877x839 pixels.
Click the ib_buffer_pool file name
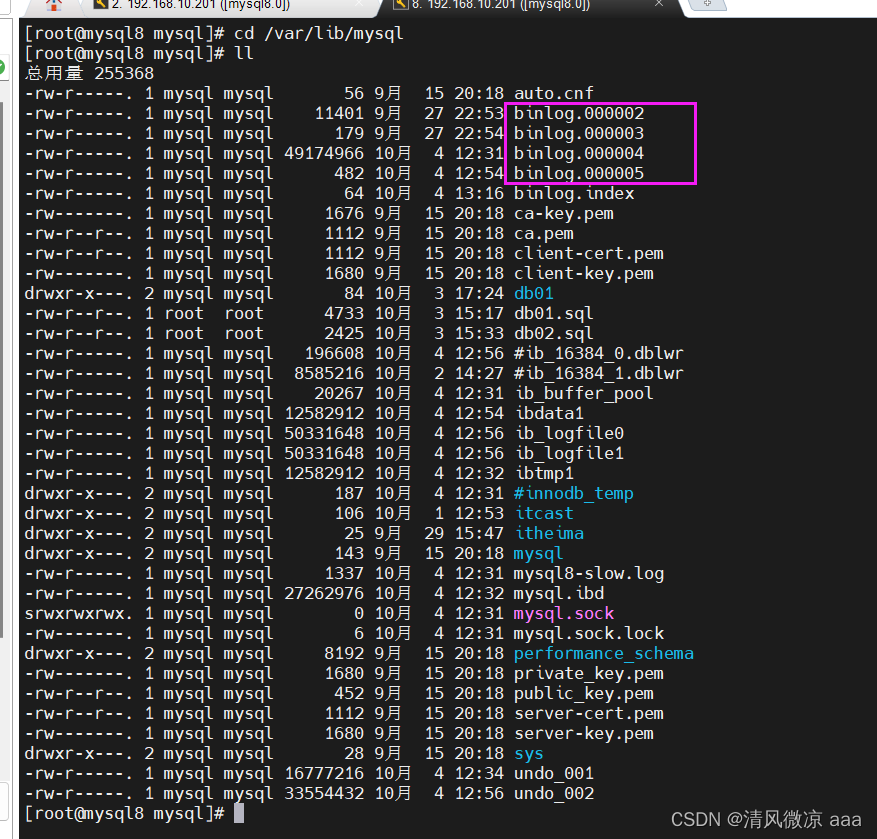point(584,393)
